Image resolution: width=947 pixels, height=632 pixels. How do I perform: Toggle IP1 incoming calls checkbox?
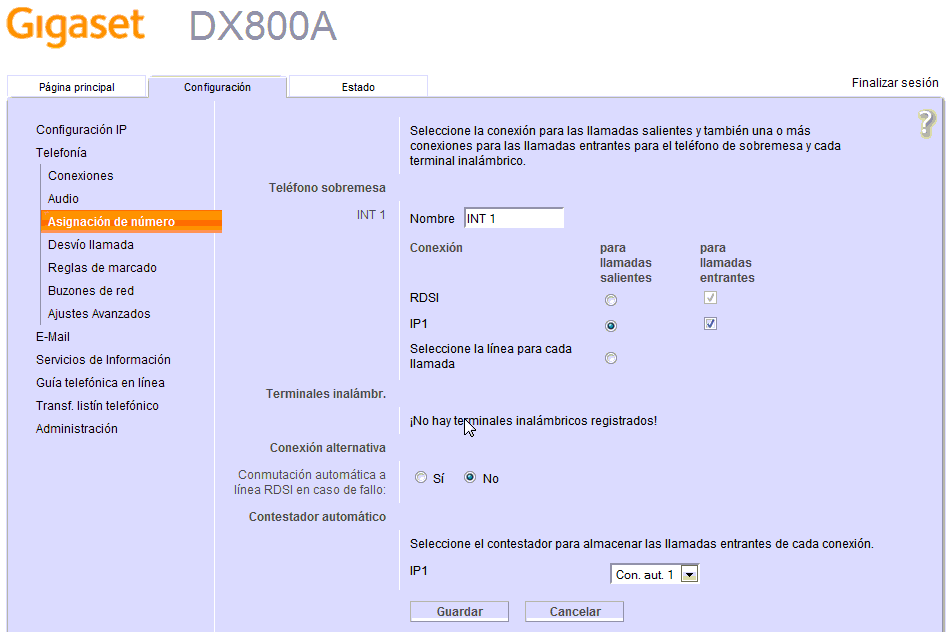click(710, 324)
